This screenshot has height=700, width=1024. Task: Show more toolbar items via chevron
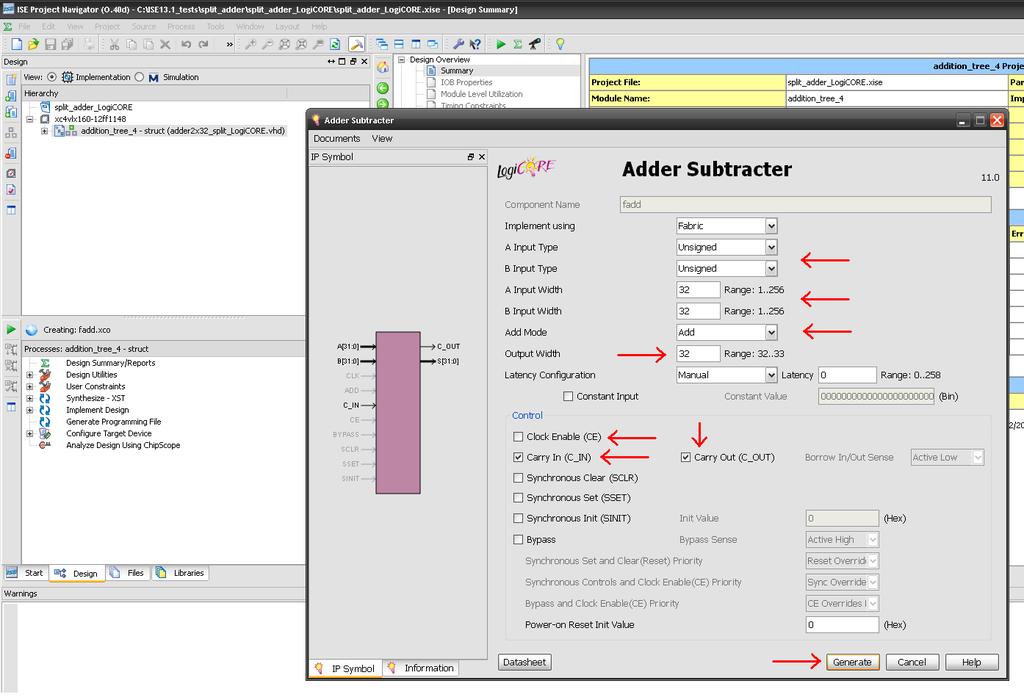[229, 44]
